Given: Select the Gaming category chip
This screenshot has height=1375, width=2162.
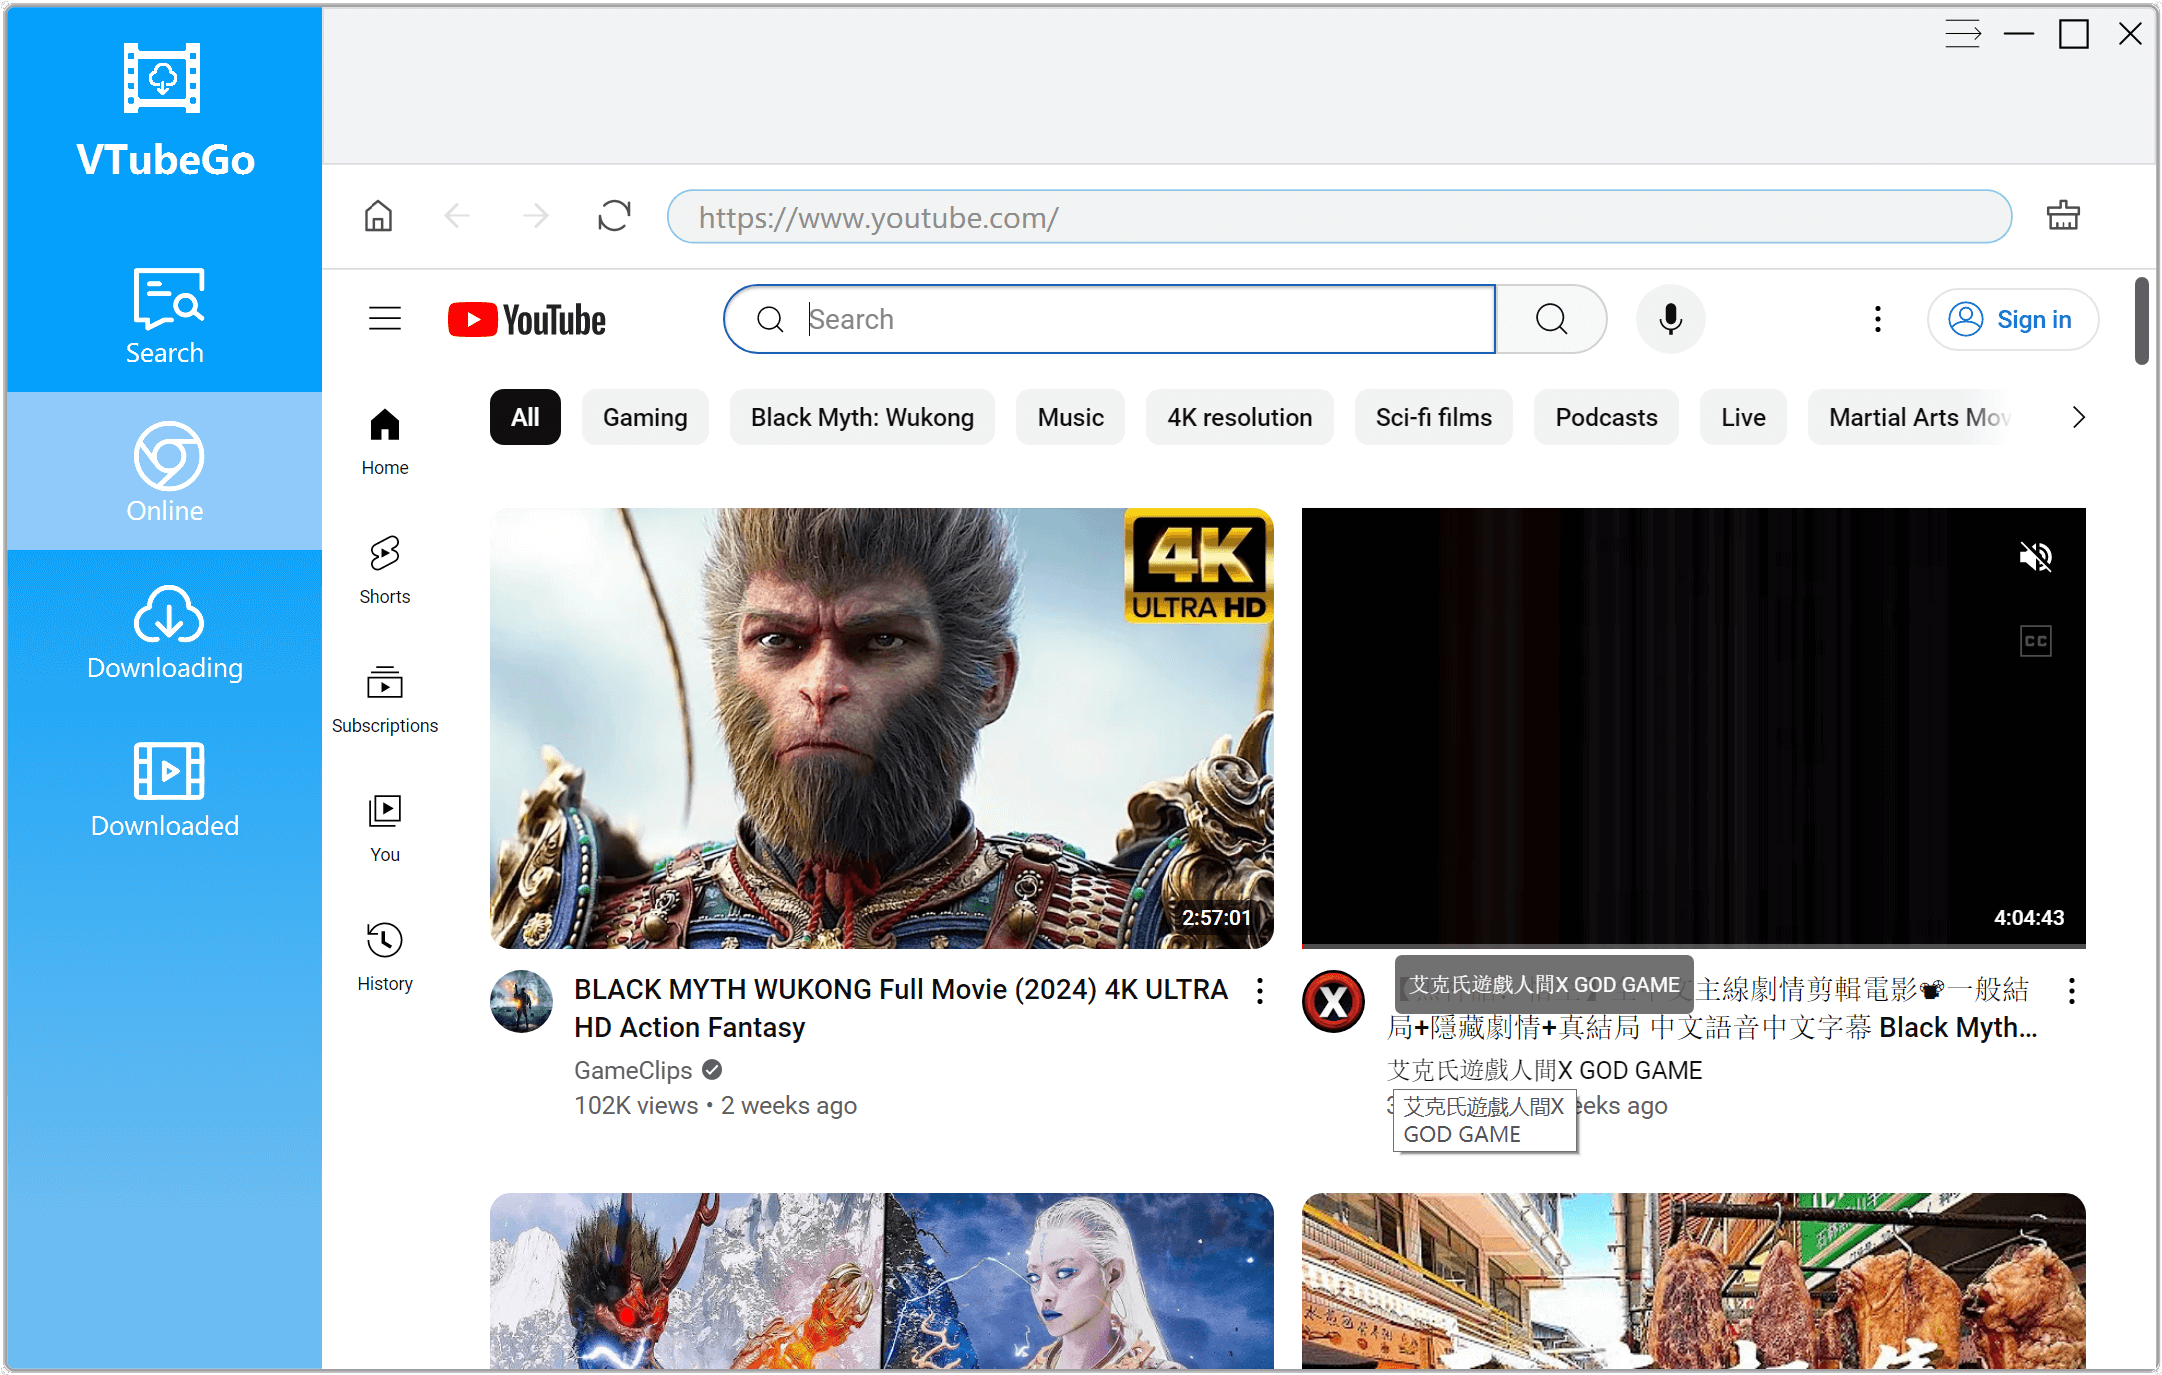Looking at the screenshot, I should (645, 417).
